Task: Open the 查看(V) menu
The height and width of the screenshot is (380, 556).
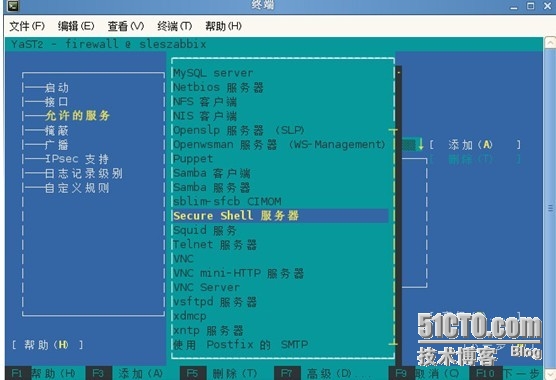Action: click(x=126, y=26)
